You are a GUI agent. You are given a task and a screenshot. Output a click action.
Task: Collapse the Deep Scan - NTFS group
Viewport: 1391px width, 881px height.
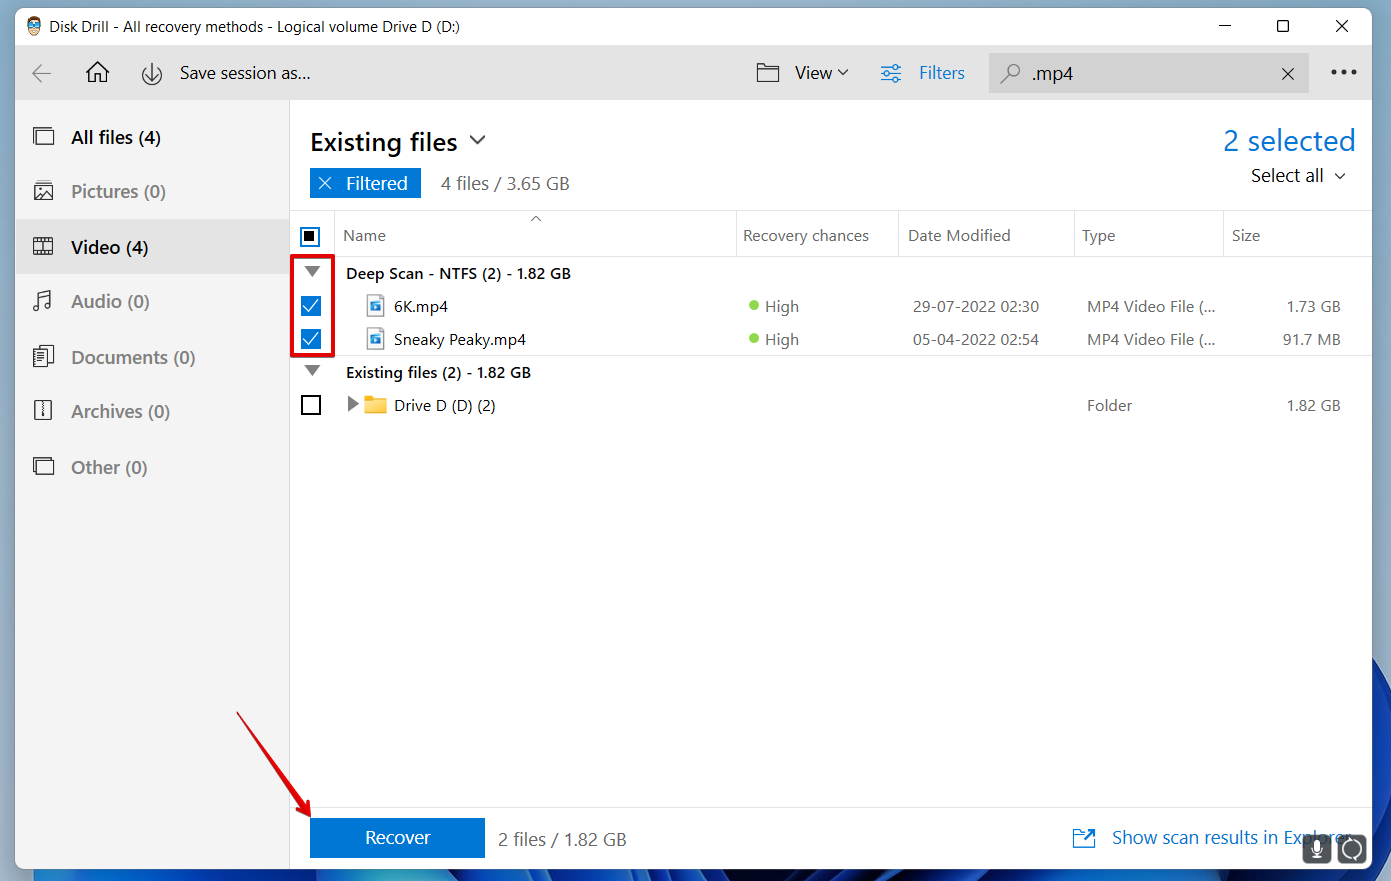312,272
